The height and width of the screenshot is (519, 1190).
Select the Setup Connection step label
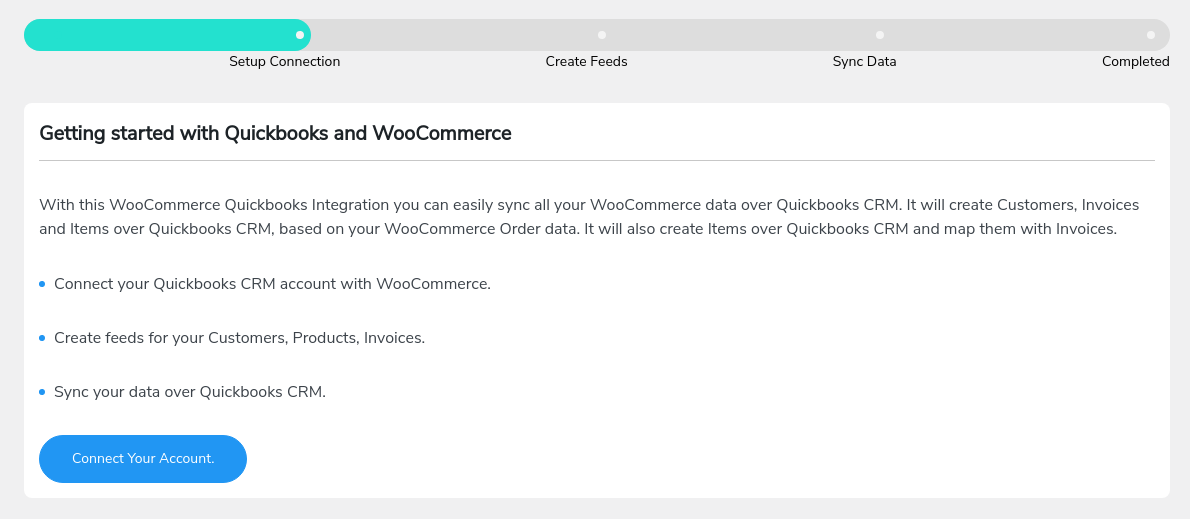click(x=285, y=61)
